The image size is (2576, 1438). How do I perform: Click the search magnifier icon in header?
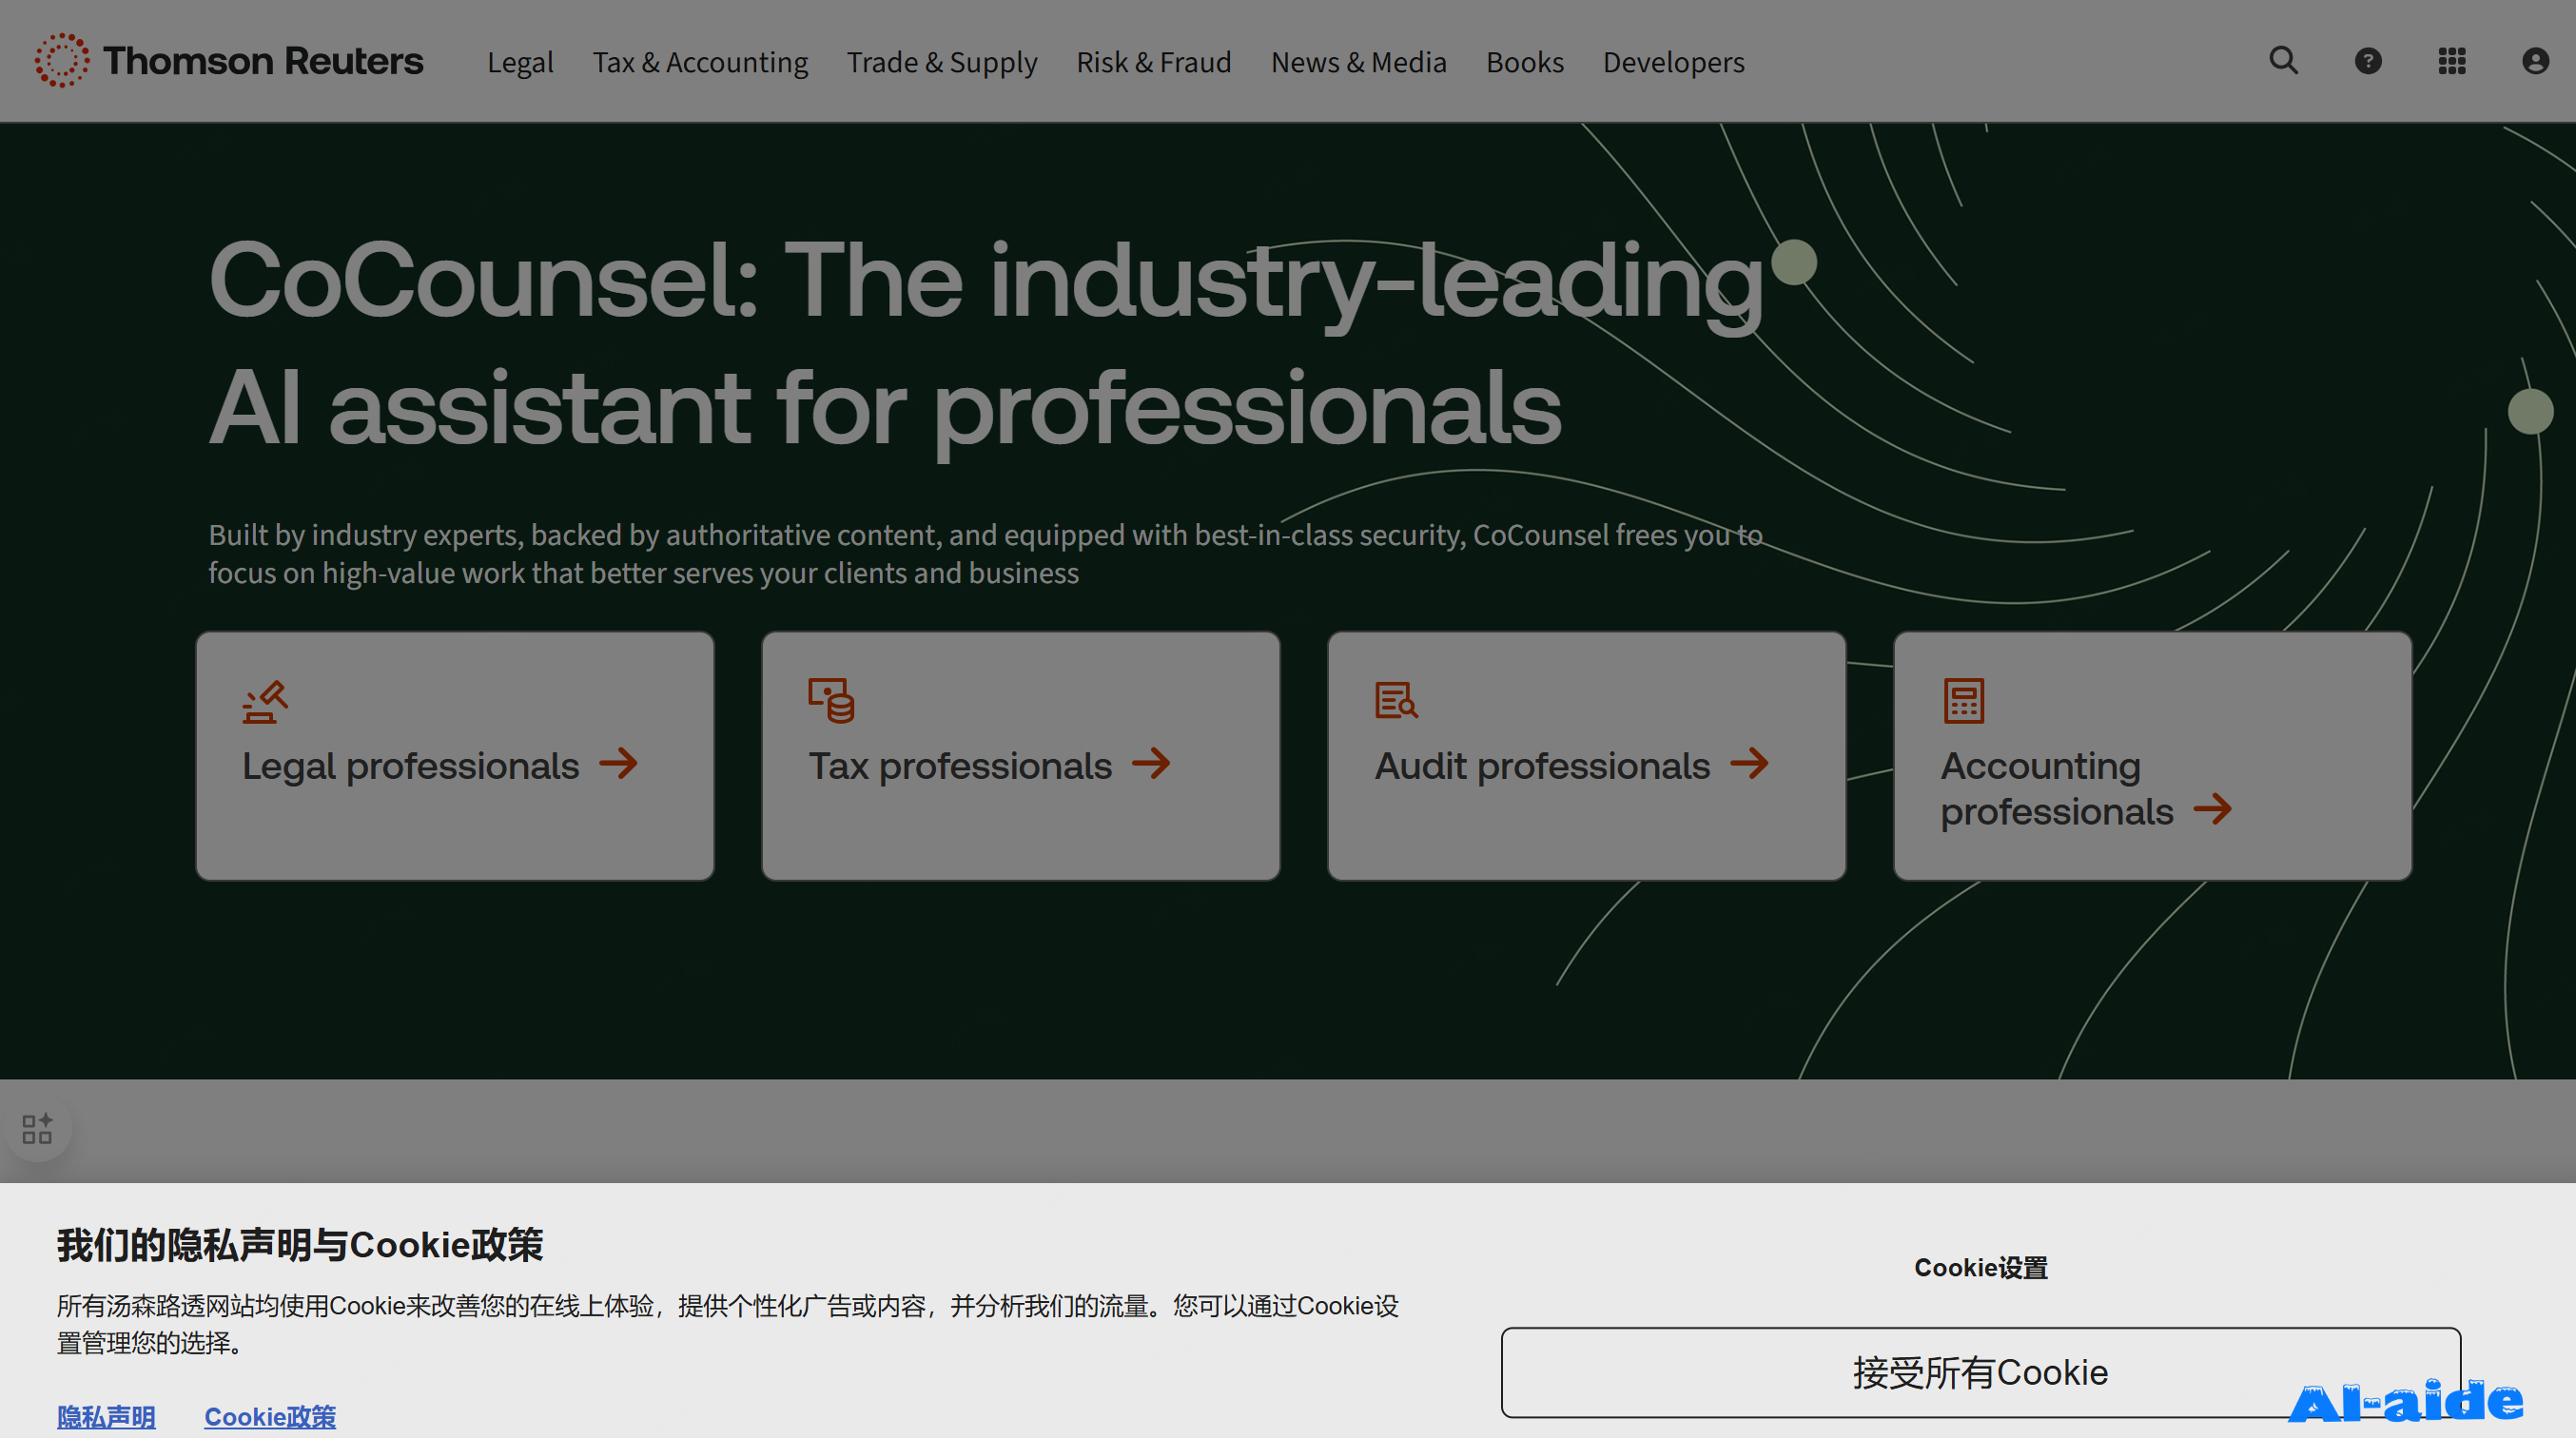click(2283, 61)
